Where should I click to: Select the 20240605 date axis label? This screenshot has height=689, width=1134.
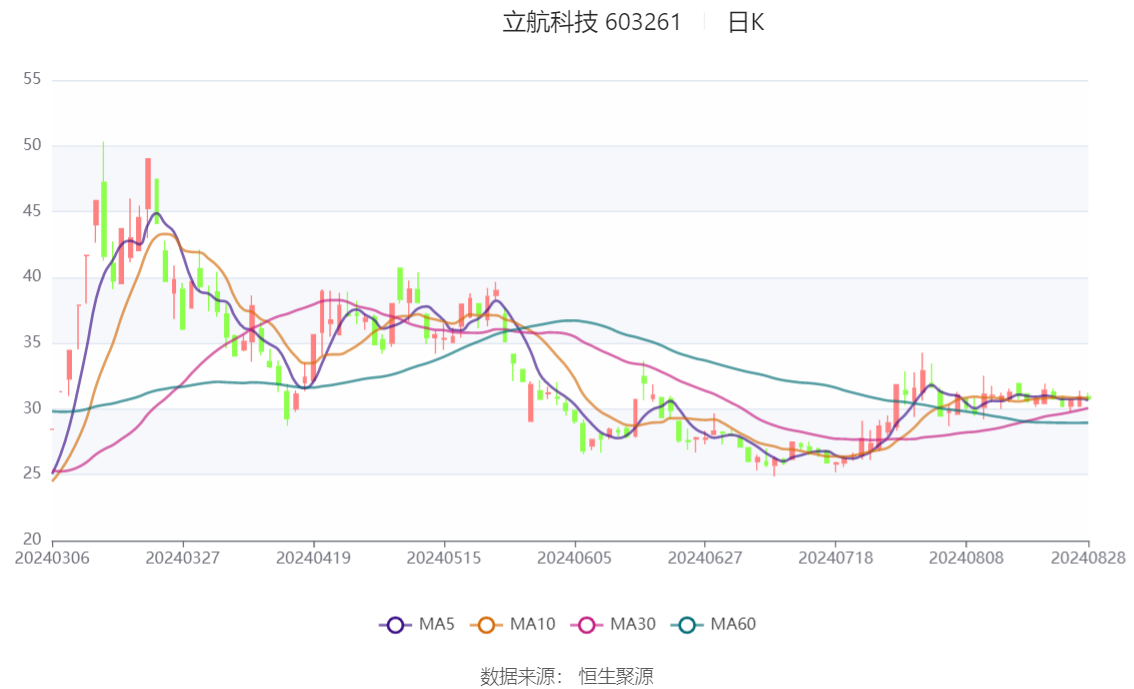click(x=574, y=558)
